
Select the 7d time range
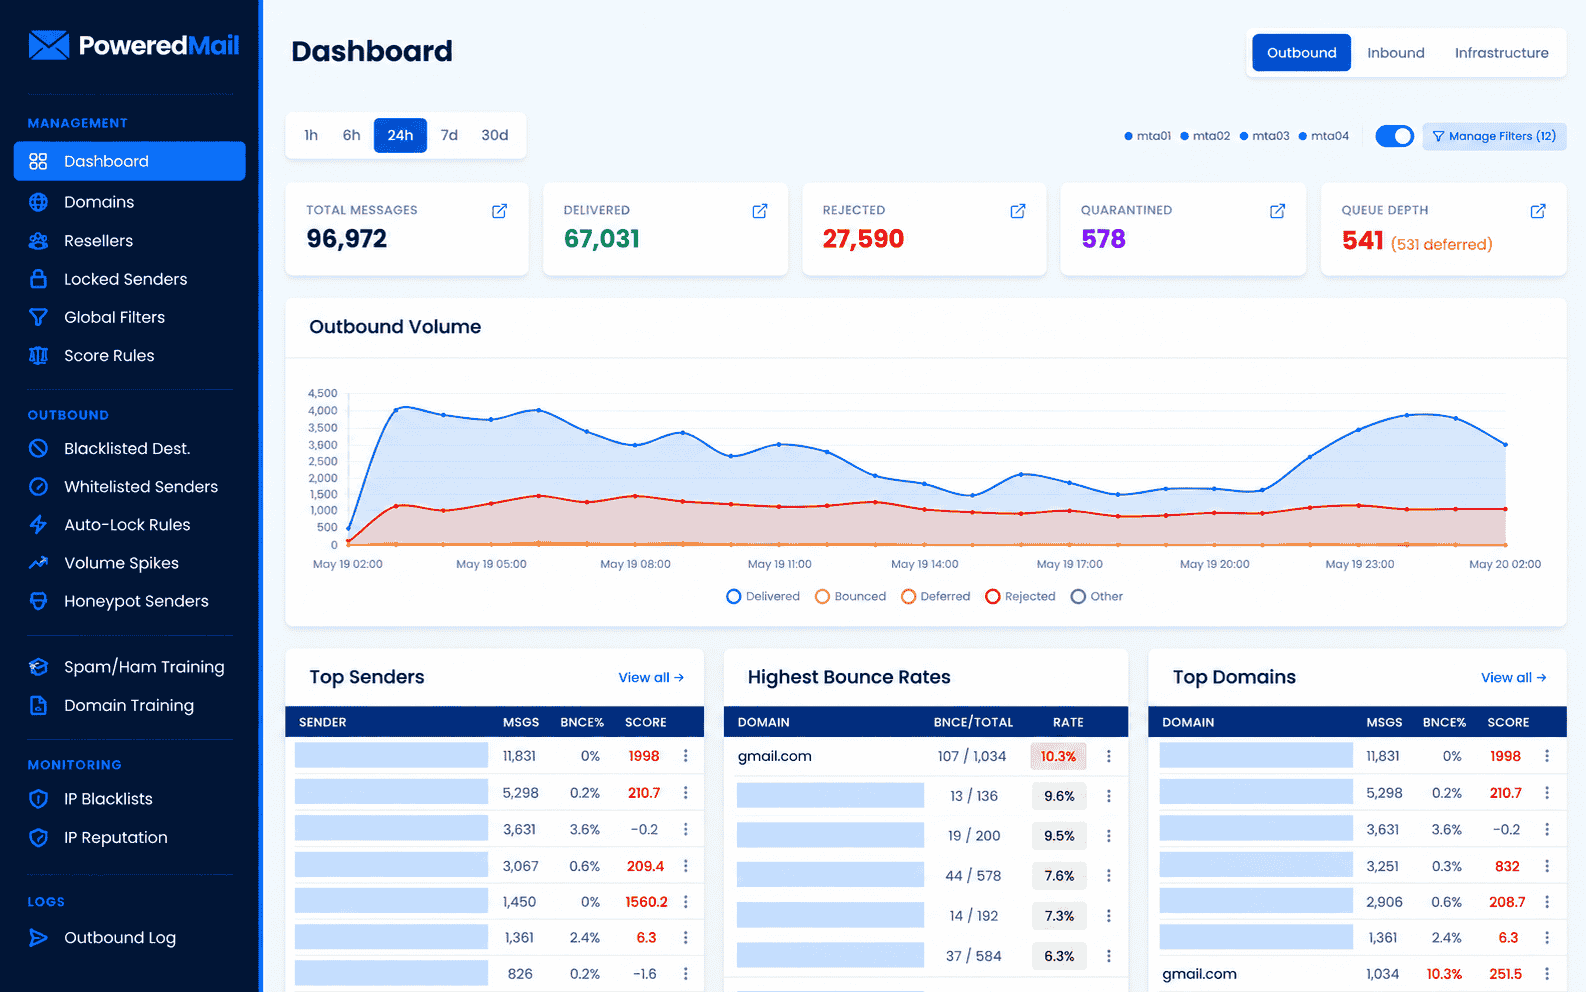click(449, 135)
